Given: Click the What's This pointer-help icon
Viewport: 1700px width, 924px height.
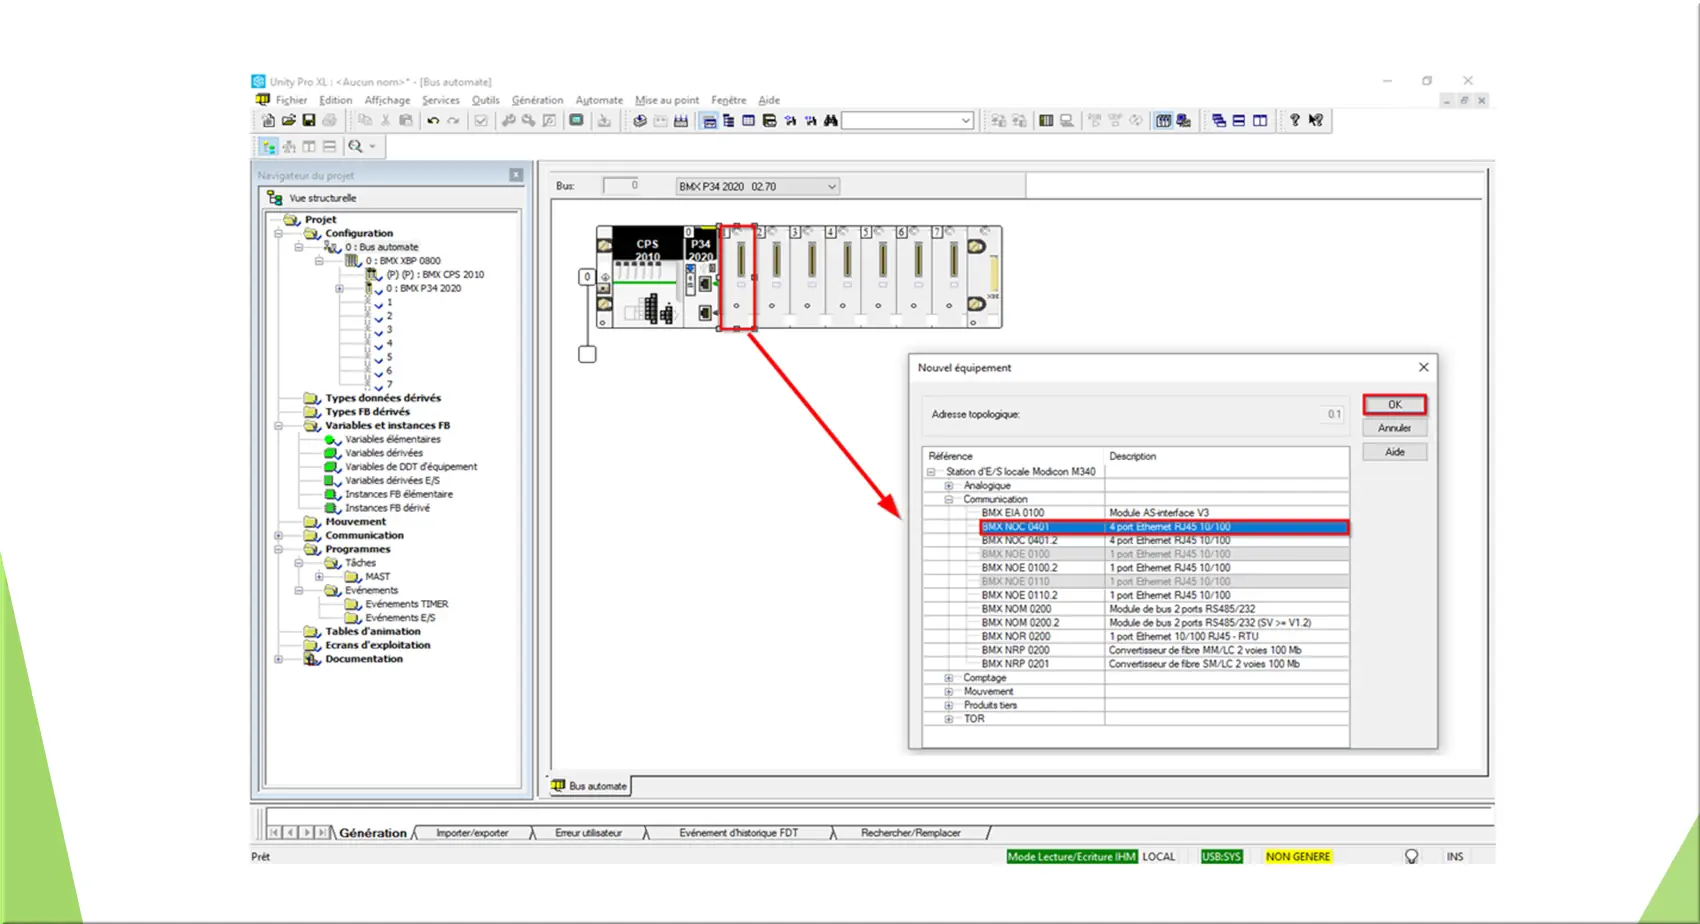Looking at the screenshot, I should (1316, 121).
